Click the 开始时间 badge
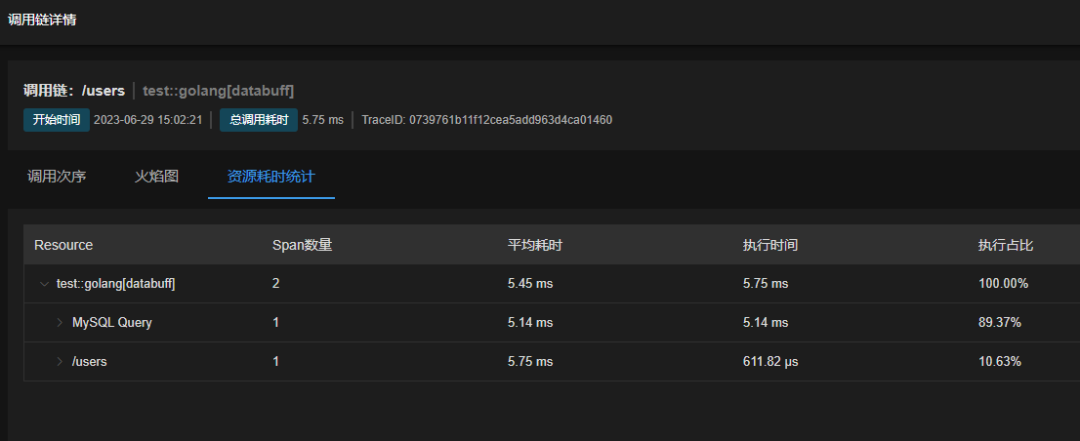The image size is (1080, 441). (56, 120)
